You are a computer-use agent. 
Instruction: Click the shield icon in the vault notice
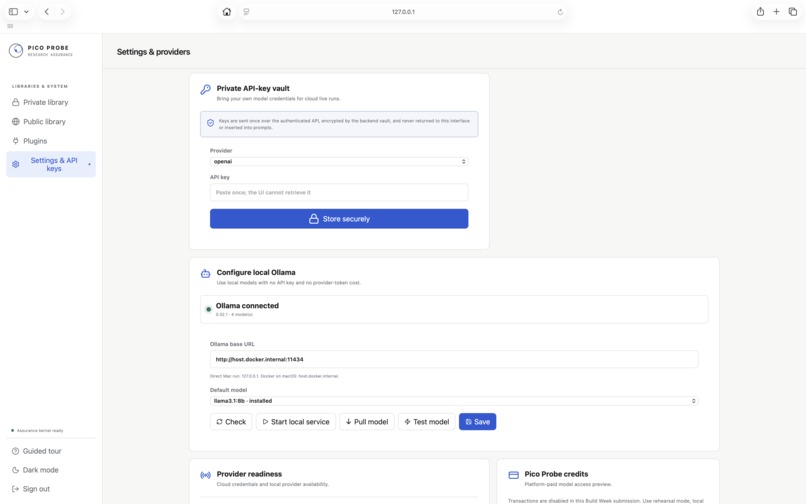coord(210,123)
